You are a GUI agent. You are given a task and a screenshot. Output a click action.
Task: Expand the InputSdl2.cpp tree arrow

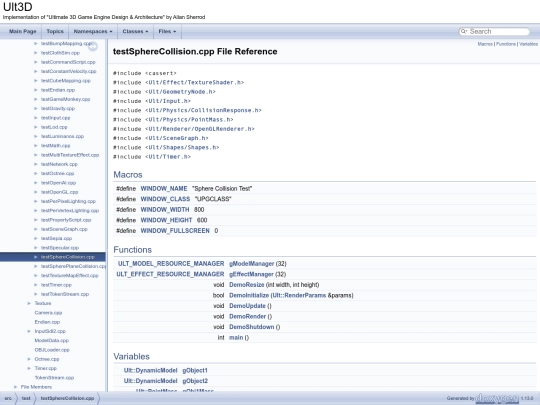(x=29, y=331)
